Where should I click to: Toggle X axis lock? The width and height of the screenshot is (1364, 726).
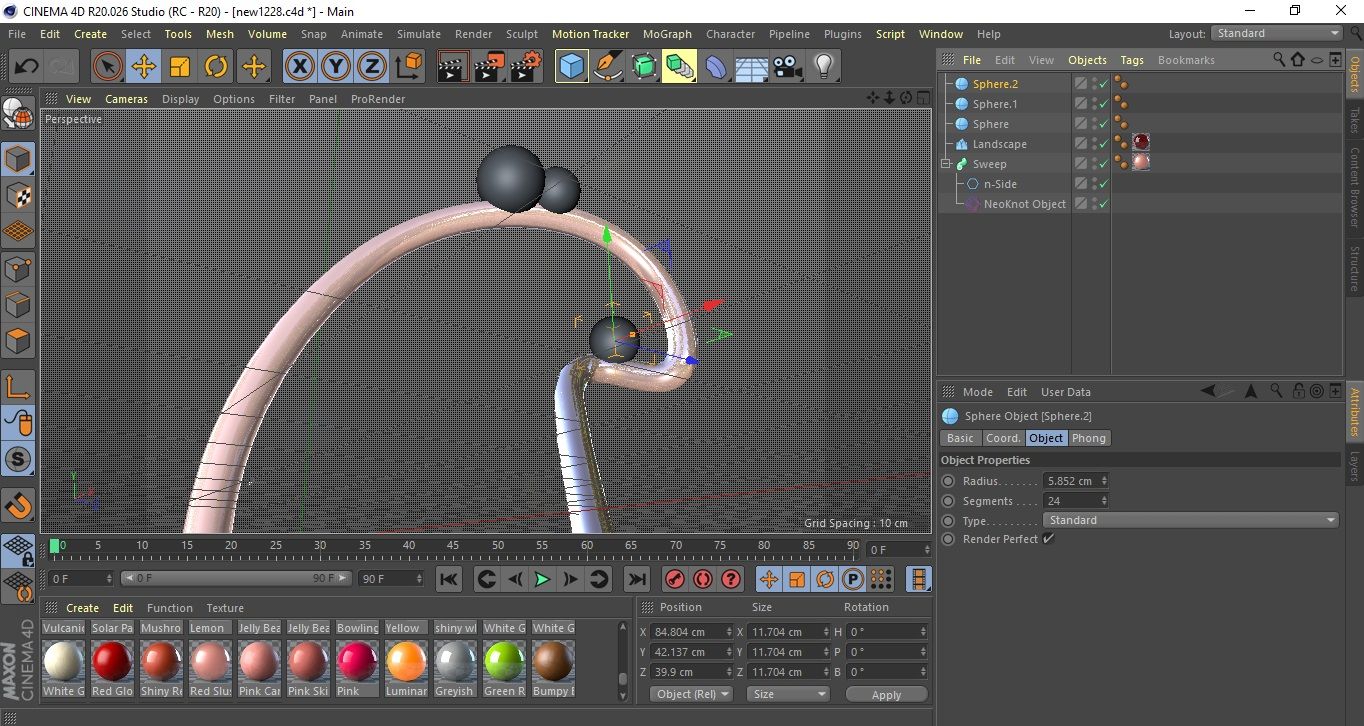coord(300,67)
